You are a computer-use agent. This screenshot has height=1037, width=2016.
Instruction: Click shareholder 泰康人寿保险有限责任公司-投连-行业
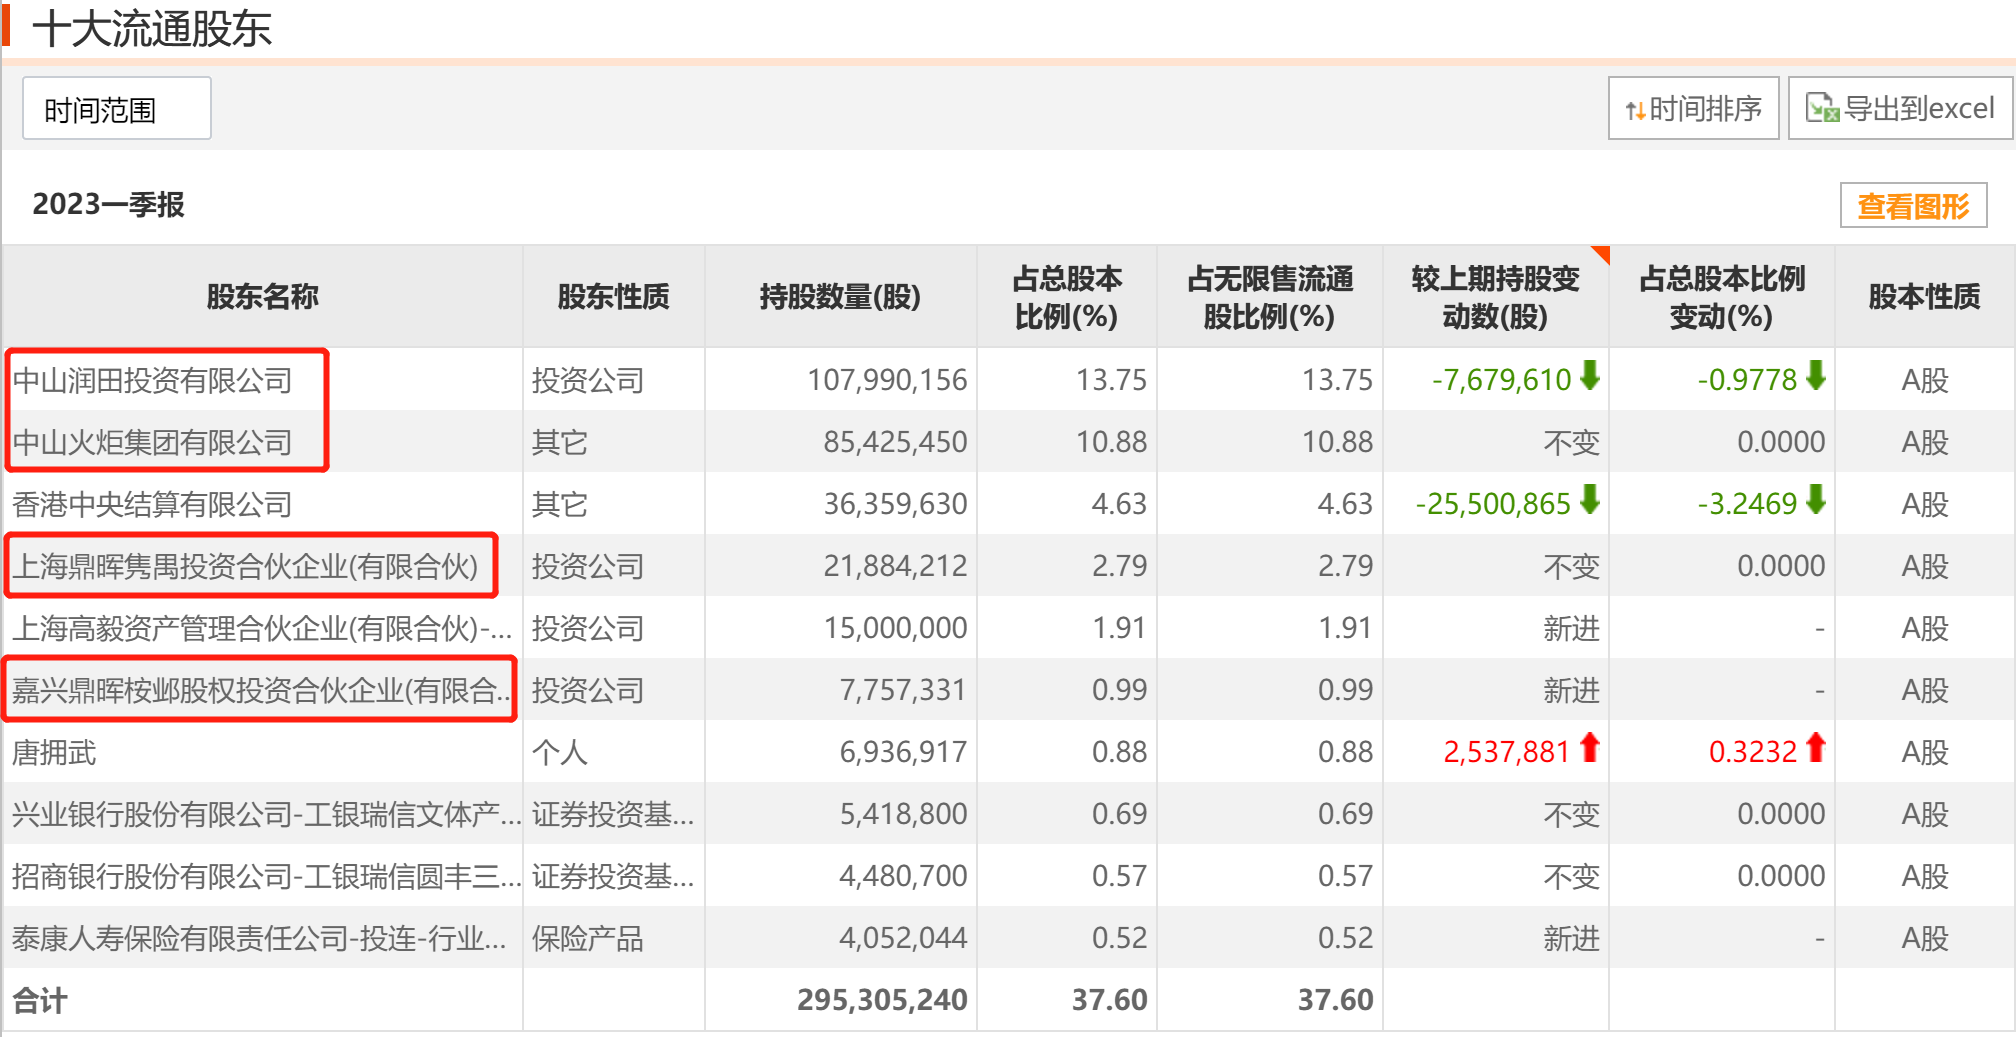[x=259, y=938]
